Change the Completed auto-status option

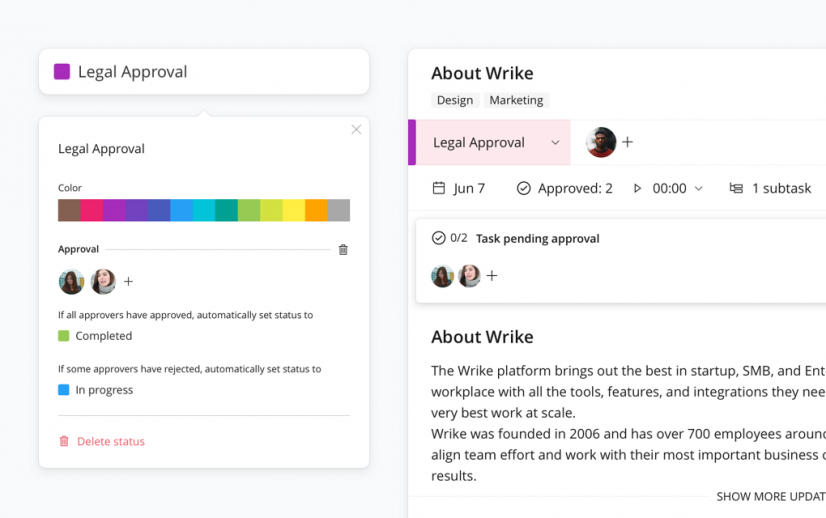(95, 336)
